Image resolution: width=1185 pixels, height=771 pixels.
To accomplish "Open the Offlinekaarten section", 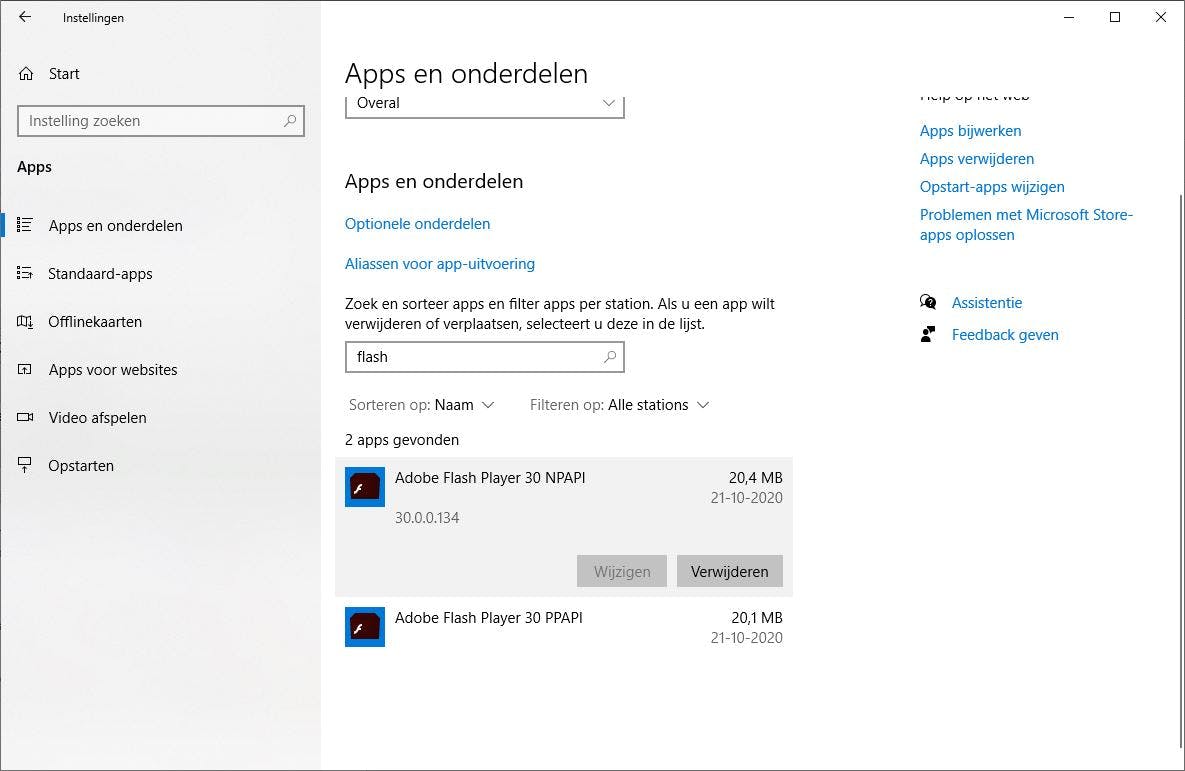I will point(160,321).
